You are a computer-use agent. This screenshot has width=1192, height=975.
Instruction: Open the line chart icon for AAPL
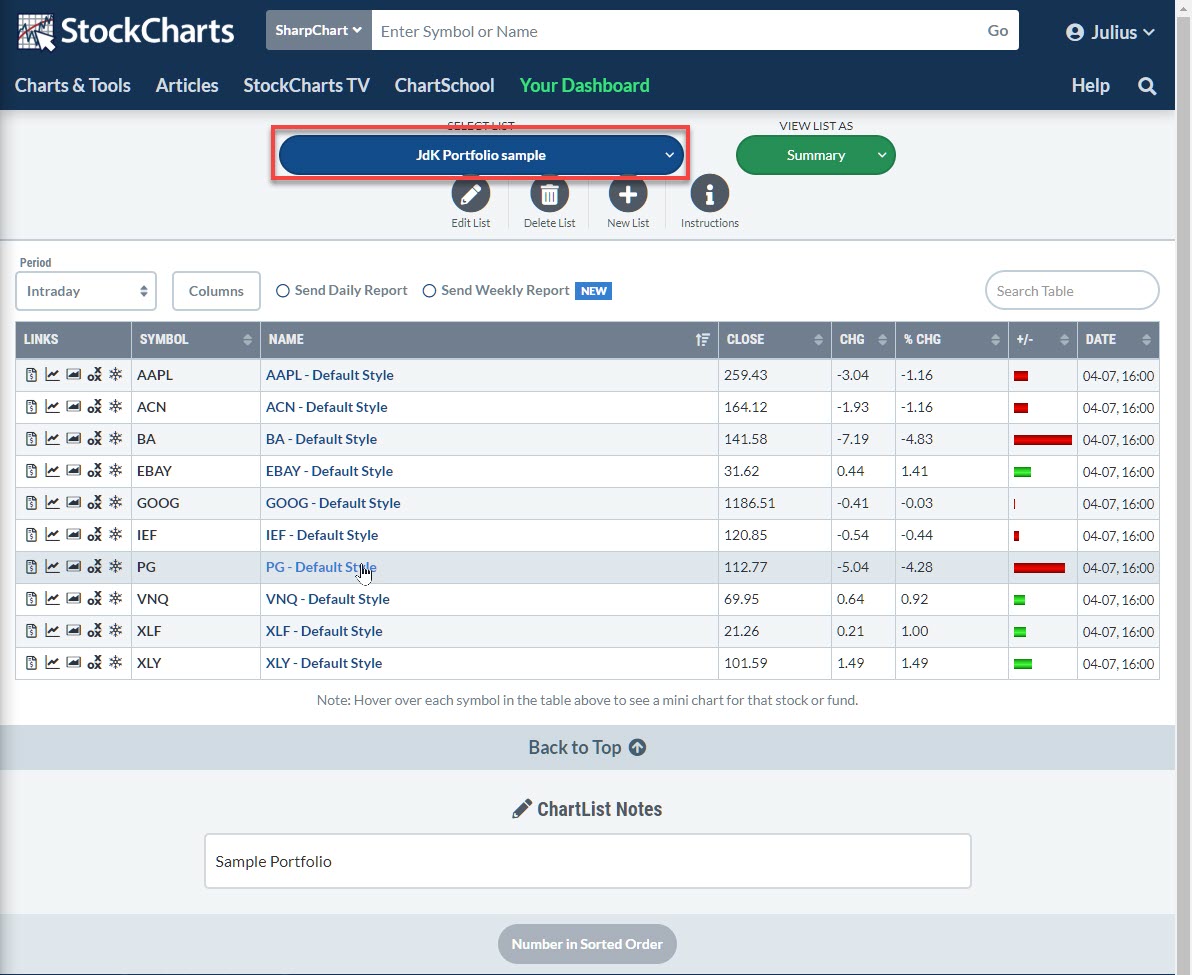(52, 375)
